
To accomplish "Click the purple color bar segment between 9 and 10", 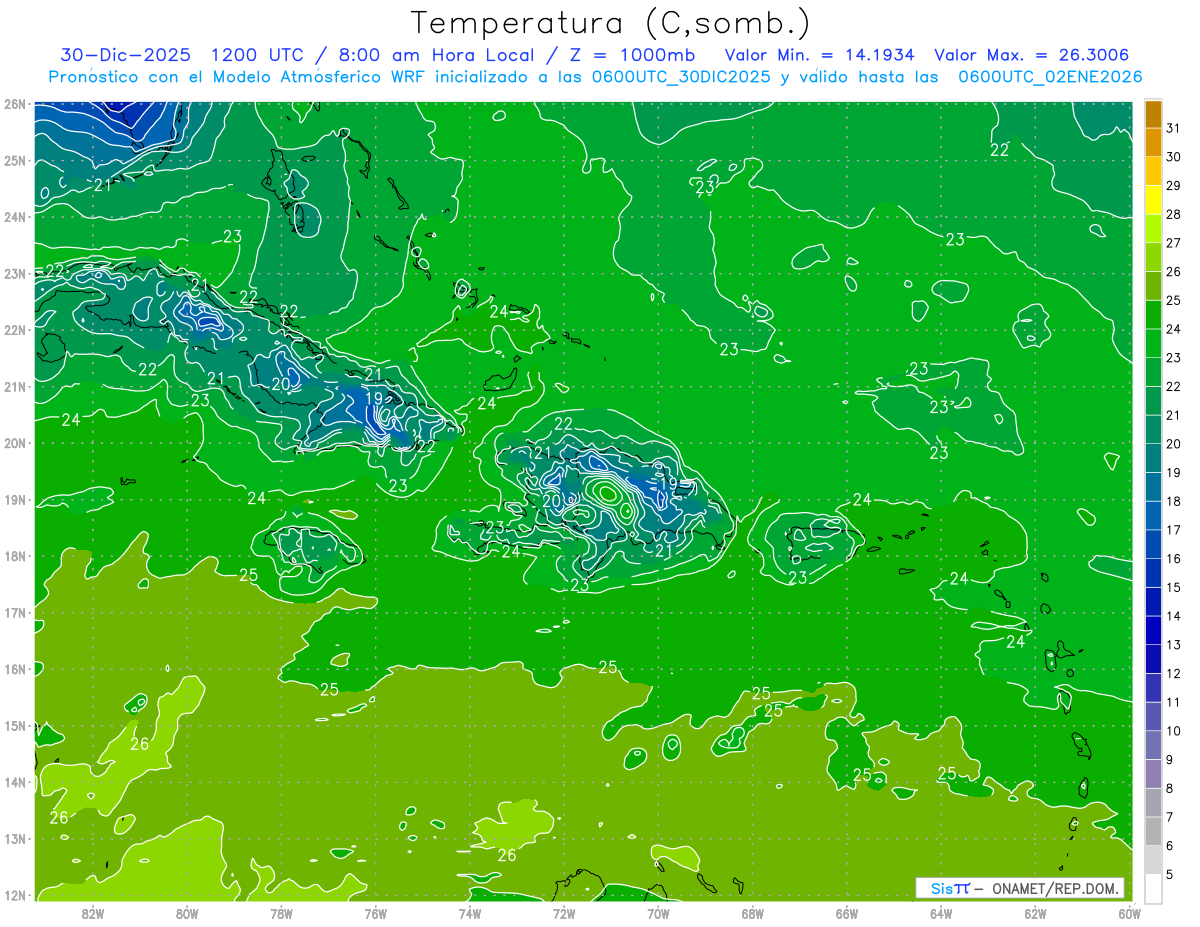I will point(1153,745).
